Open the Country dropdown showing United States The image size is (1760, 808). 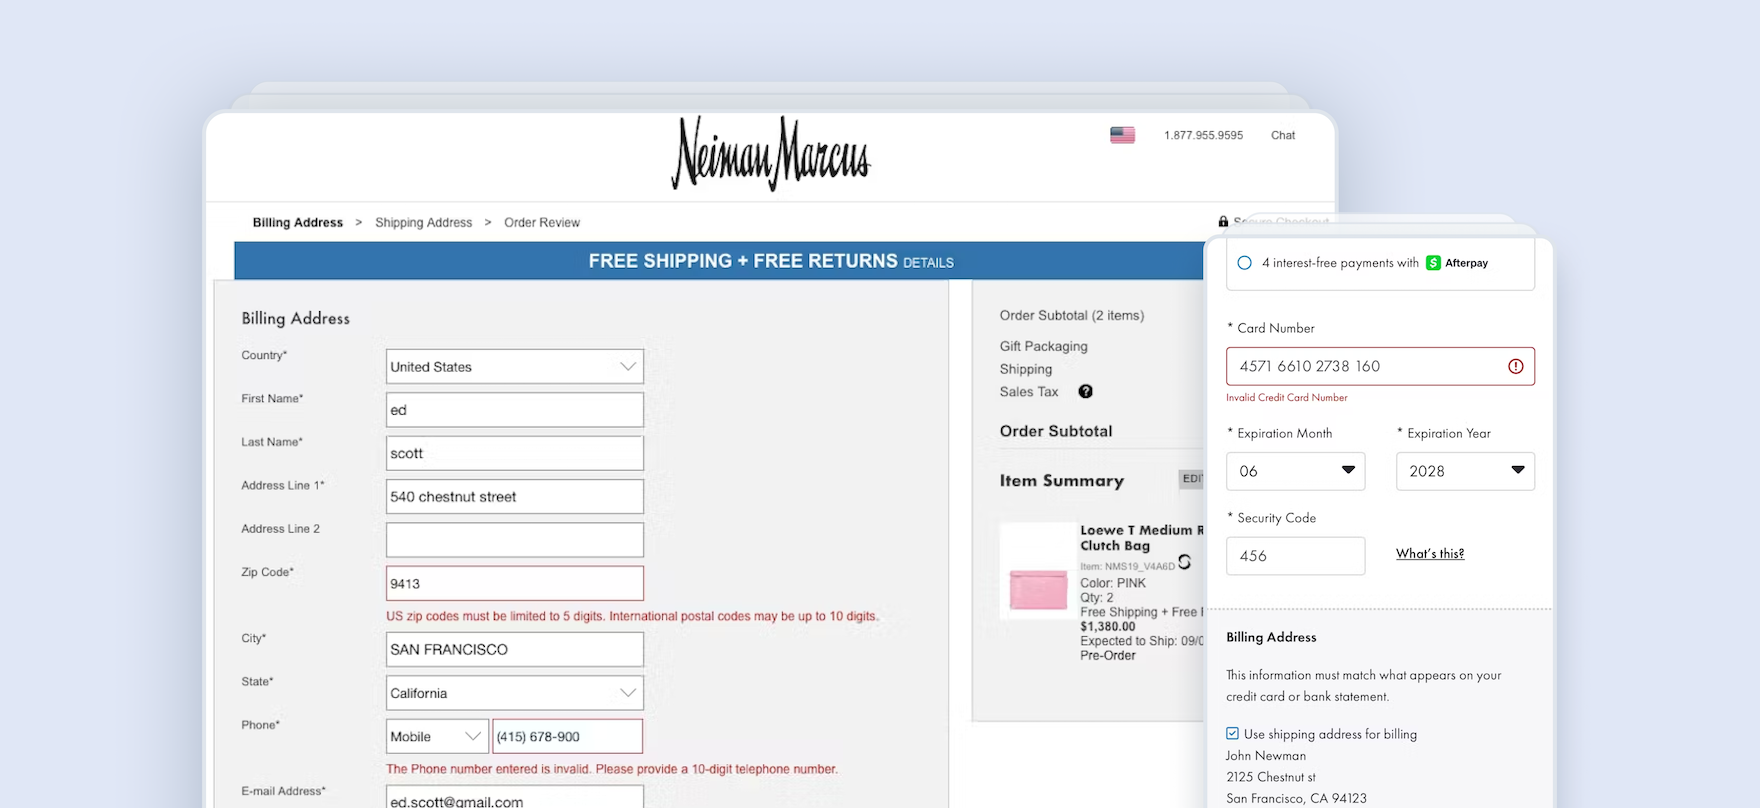click(x=514, y=367)
